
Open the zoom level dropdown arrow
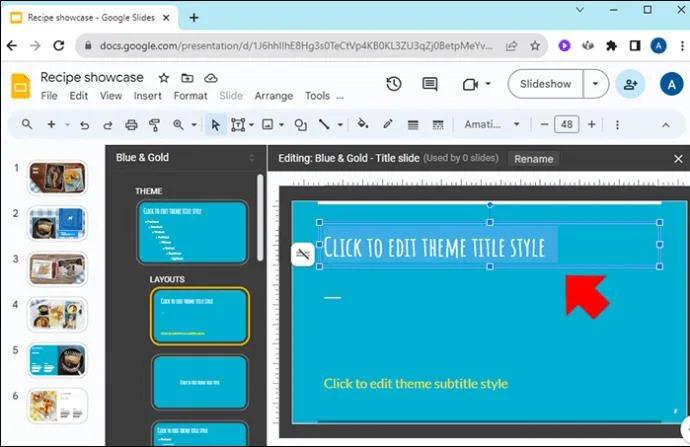[x=194, y=125]
